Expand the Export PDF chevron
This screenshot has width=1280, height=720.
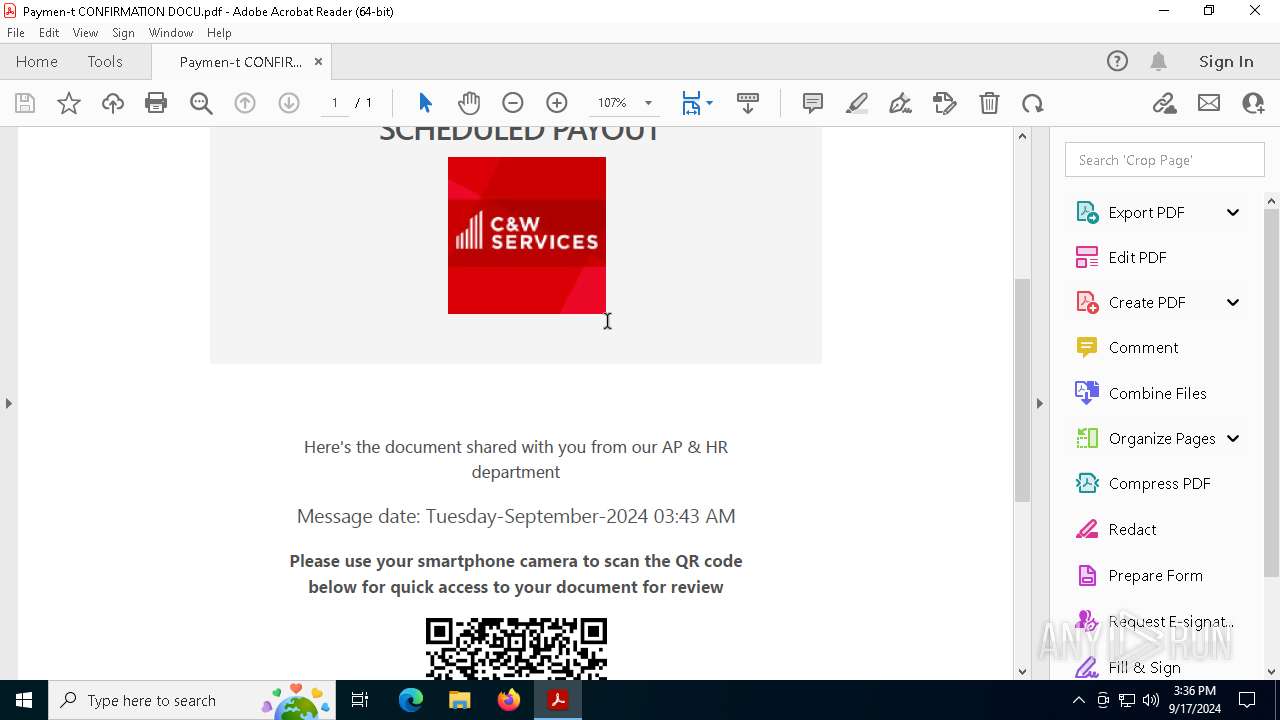[1233, 212]
